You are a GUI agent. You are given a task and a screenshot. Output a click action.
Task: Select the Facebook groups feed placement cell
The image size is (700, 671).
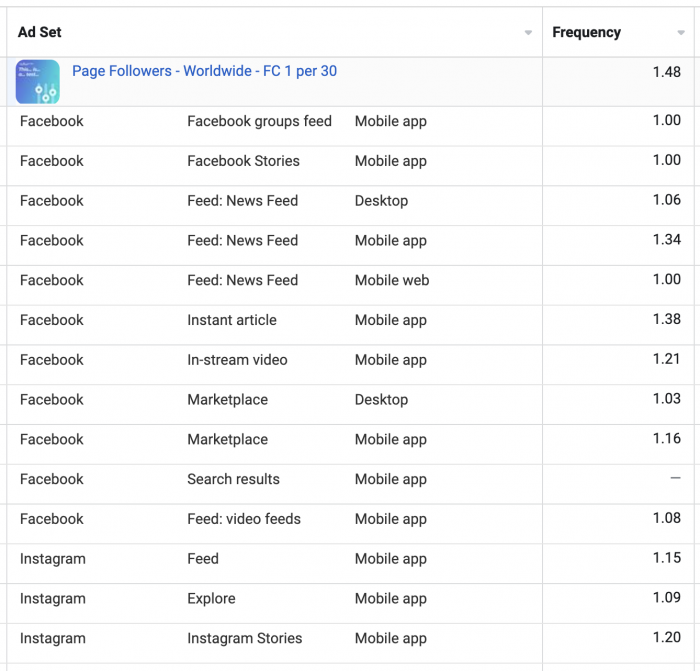(x=259, y=121)
